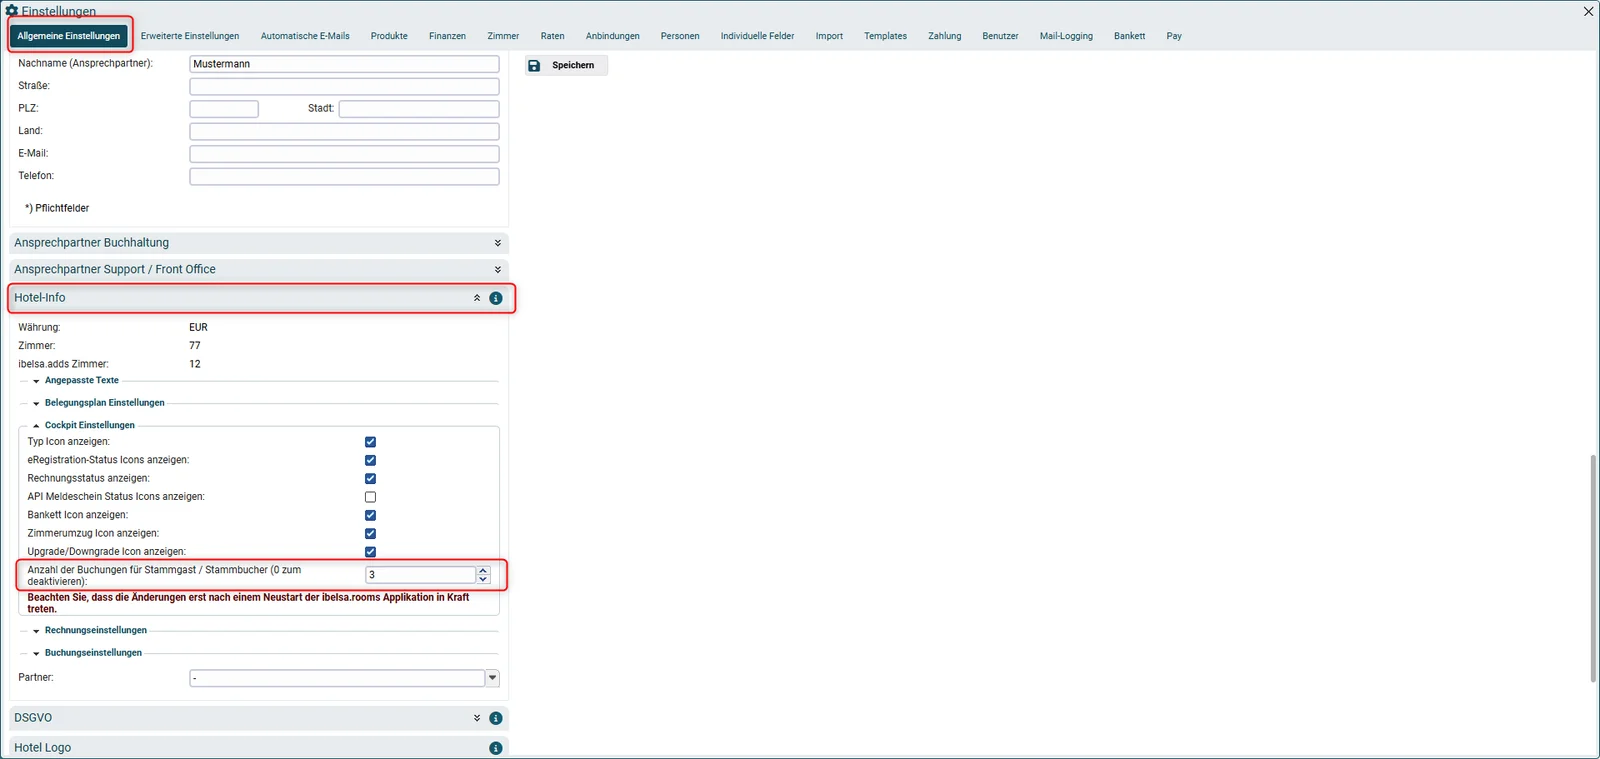
Task: Click the Einstellungen gear icon in title
Action: (x=12, y=11)
